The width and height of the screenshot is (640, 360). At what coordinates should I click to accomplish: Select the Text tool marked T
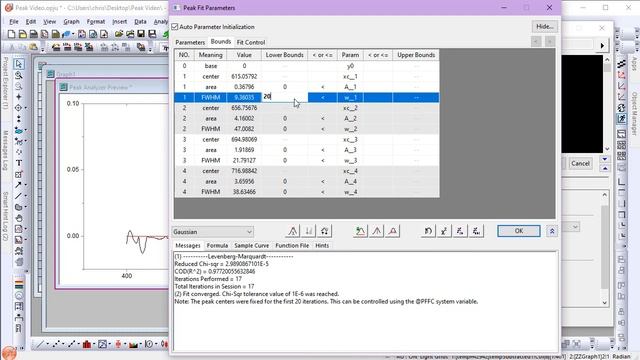point(19,163)
